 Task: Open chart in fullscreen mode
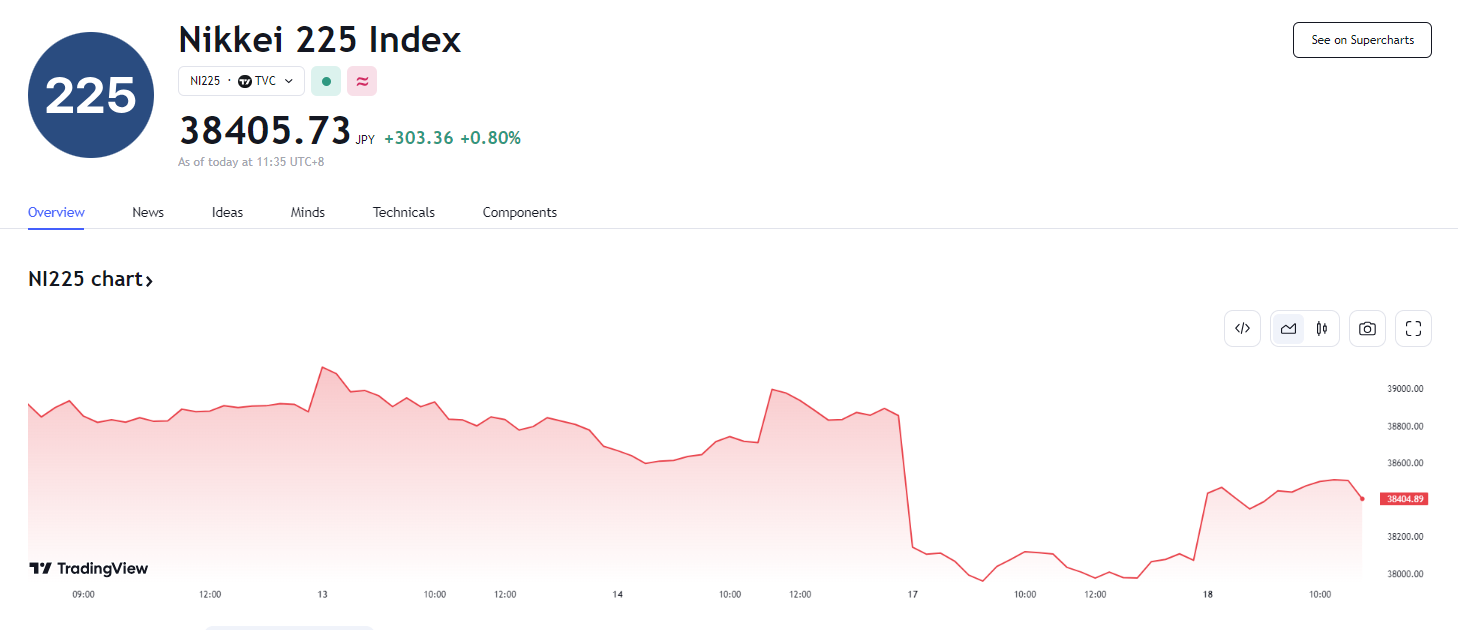pos(1413,328)
